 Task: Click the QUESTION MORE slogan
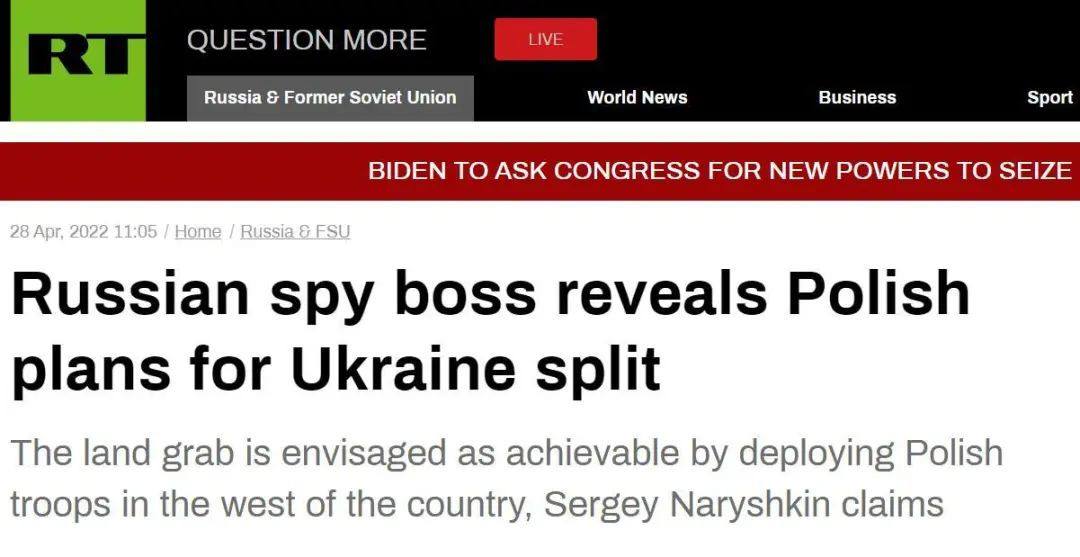coord(306,40)
